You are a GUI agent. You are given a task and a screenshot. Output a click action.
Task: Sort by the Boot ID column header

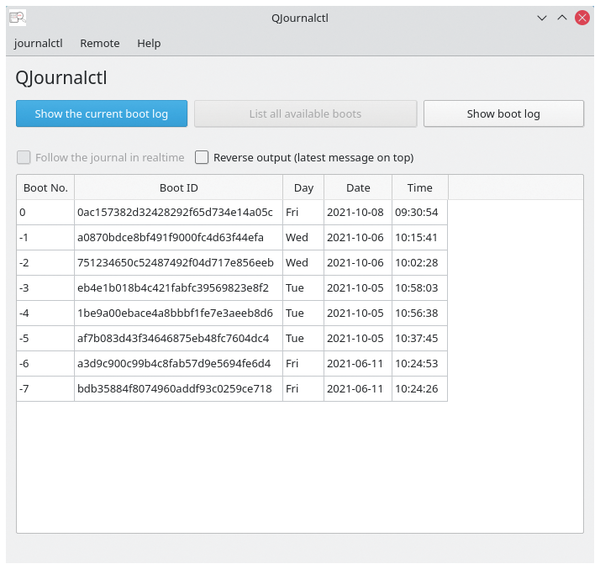point(179,187)
